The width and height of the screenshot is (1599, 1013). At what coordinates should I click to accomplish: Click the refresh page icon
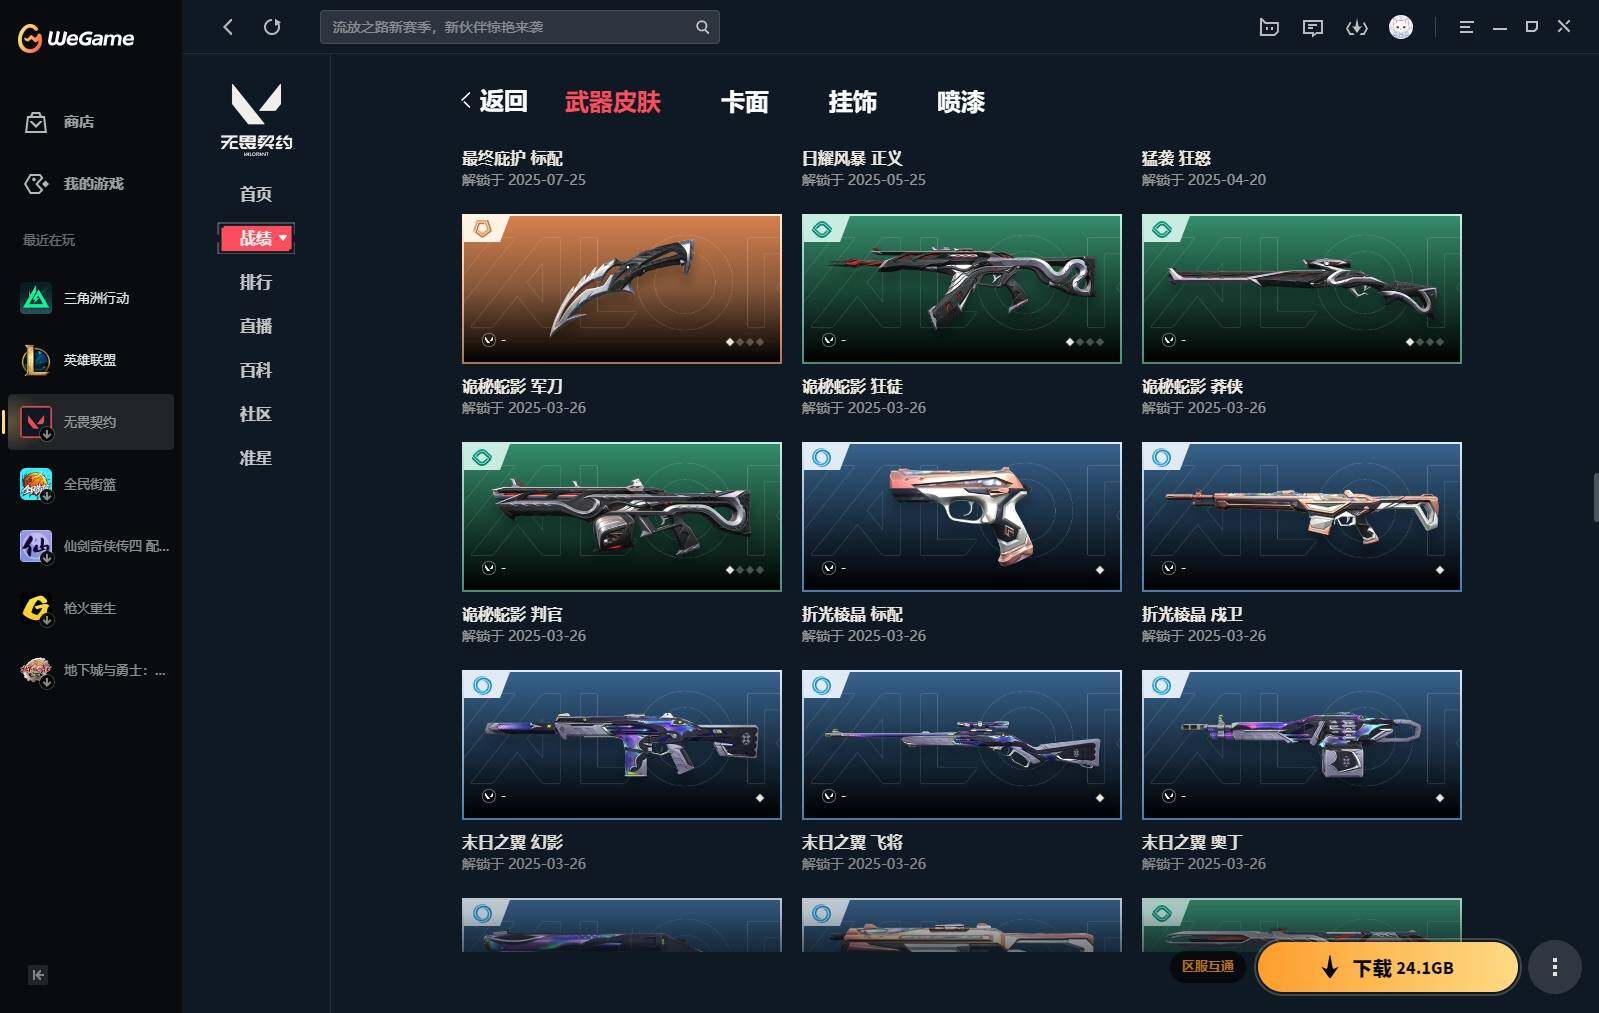click(272, 27)
